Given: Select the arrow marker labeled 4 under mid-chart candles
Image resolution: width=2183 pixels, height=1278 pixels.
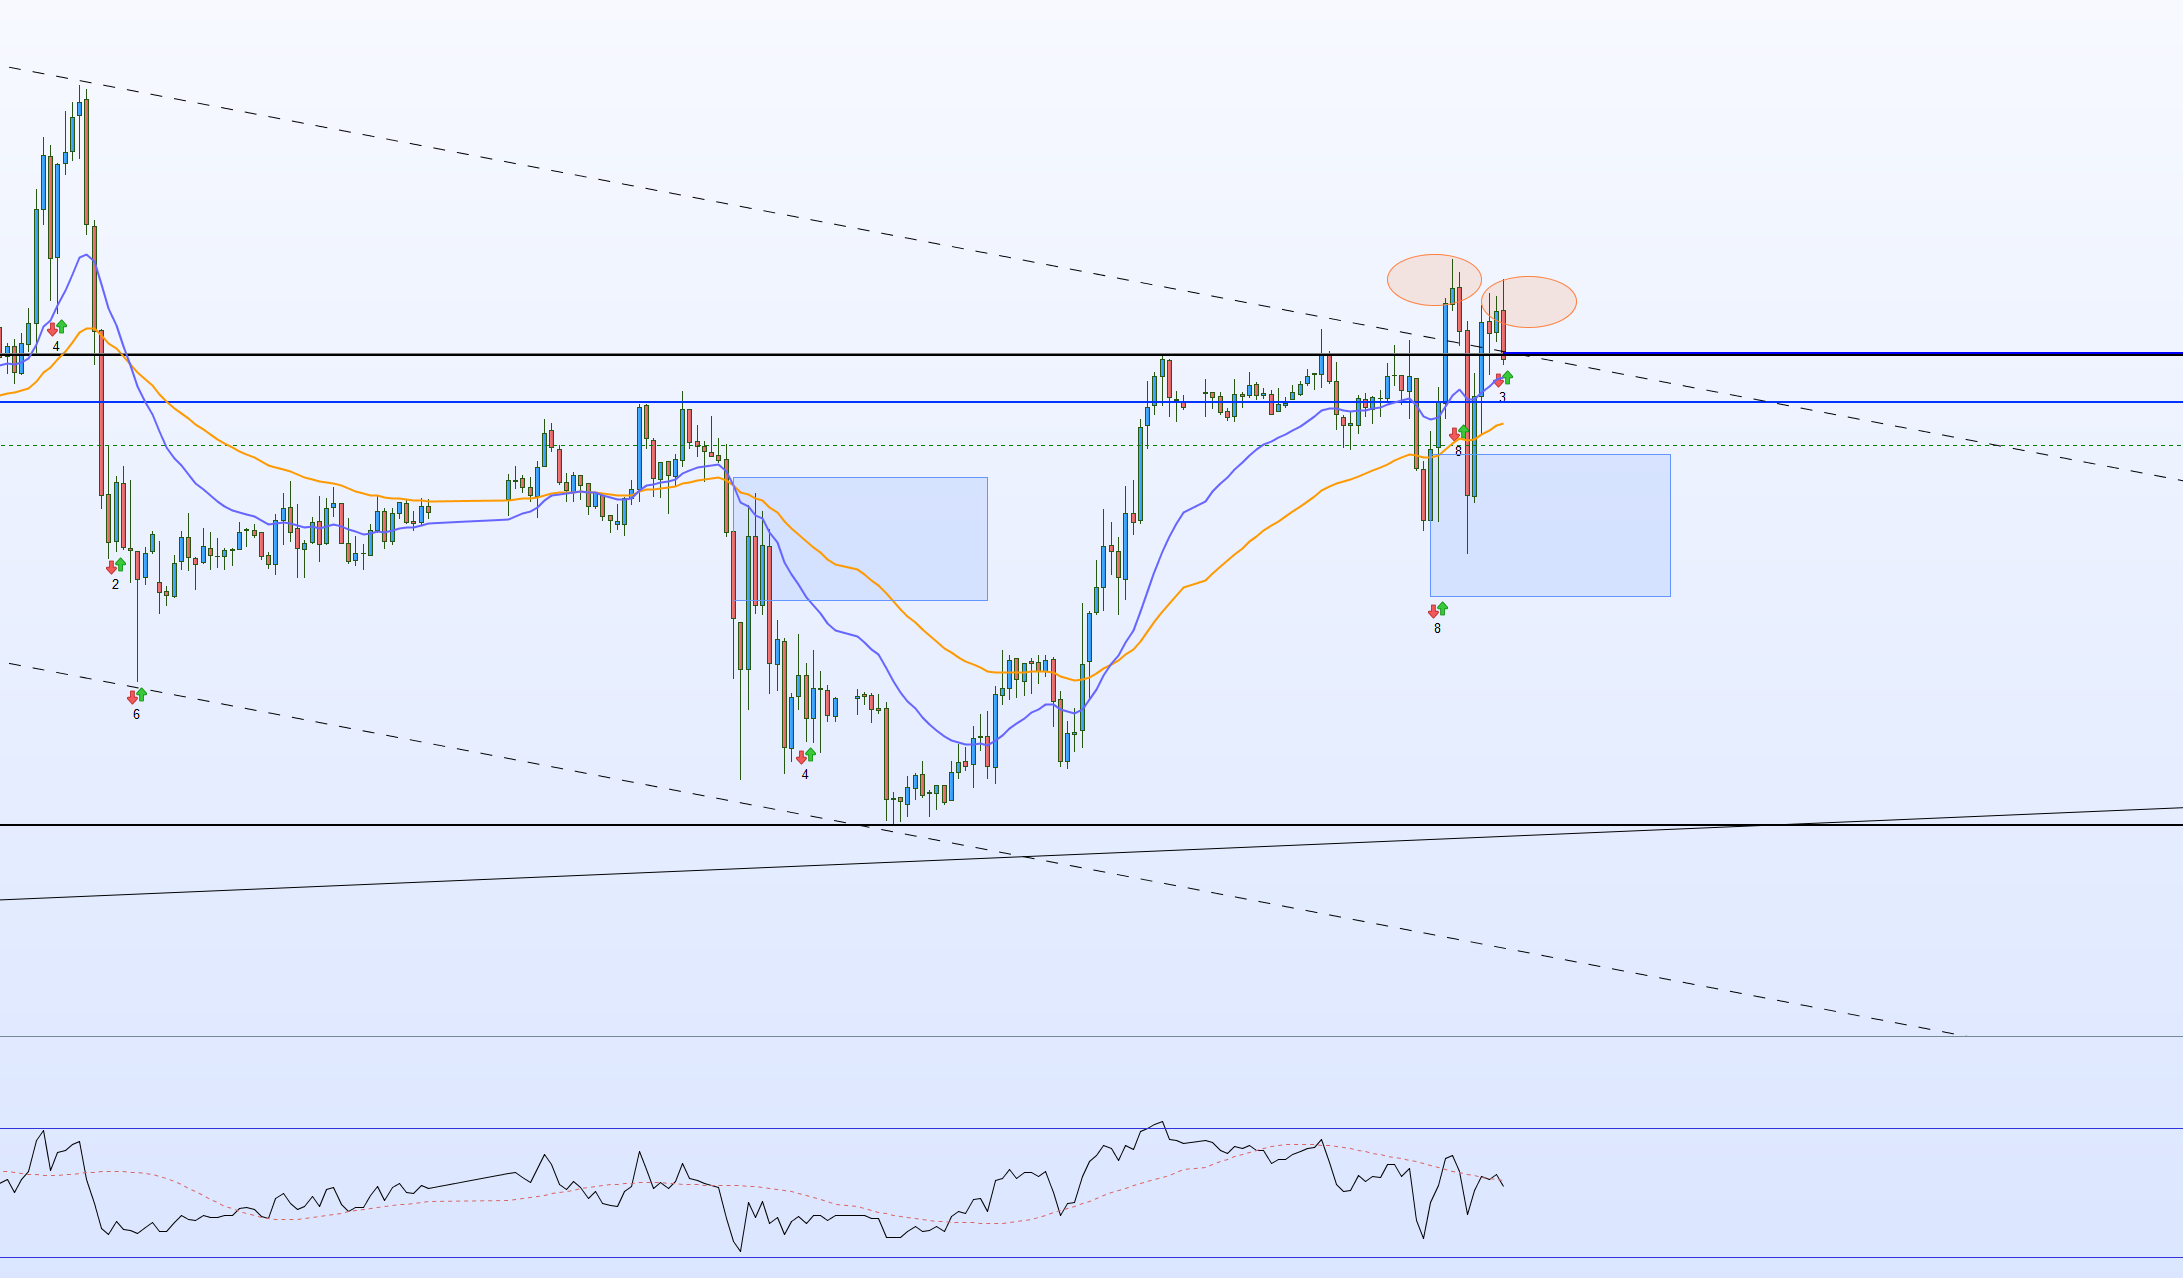Looking at the screenshot, I should pyautogui.click(x=805, y=756).
